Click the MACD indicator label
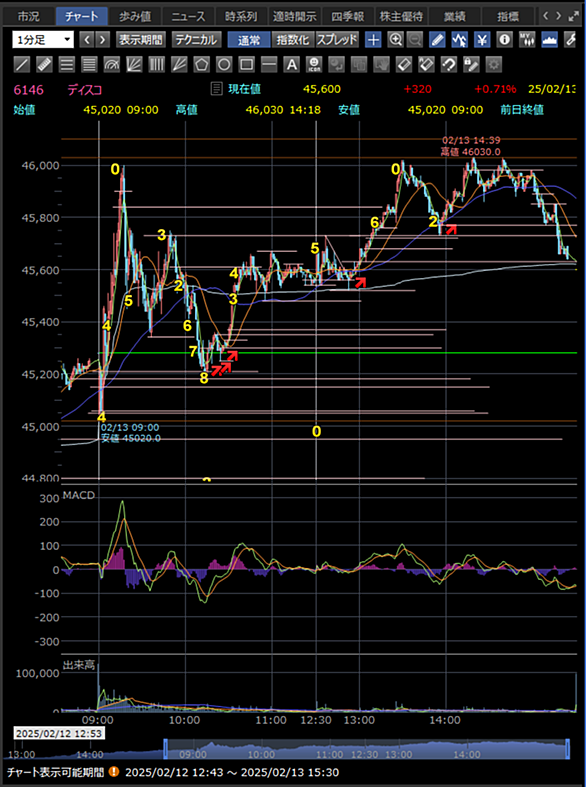 (x=78, y=496)
